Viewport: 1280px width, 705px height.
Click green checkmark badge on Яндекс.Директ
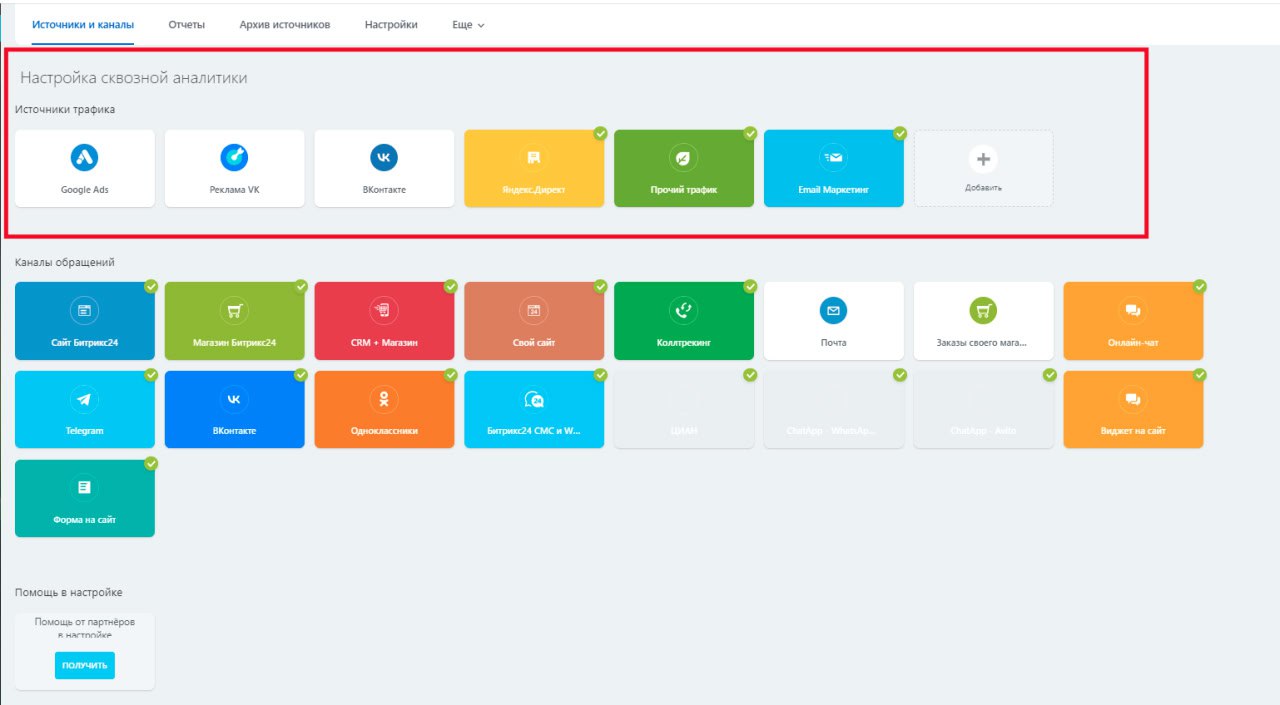(x=600, y=133)
